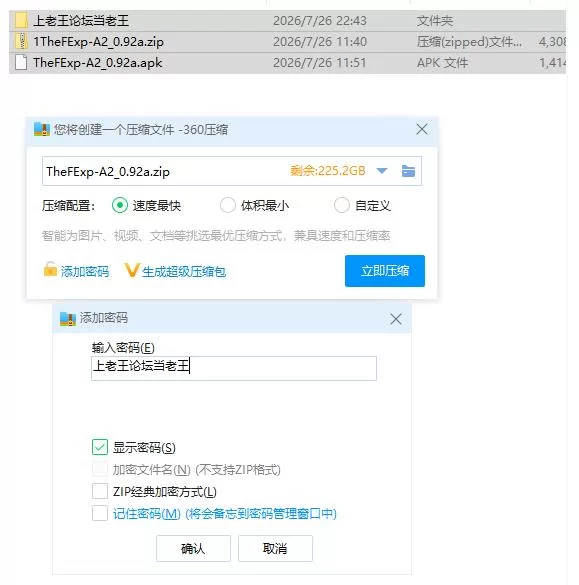Enable ZIP经典加密方式 checkbox
The width and height of the screenshot is (579, 585).
click(x=100, y=491)
